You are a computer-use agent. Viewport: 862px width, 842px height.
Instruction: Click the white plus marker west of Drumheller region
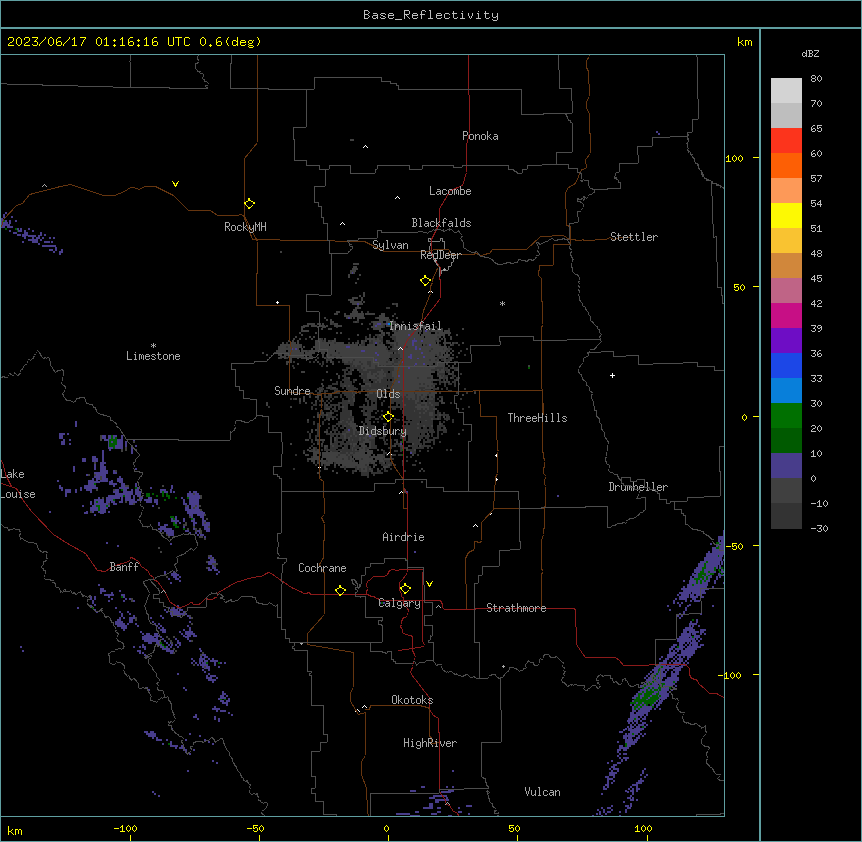click(x=612, y=375)
